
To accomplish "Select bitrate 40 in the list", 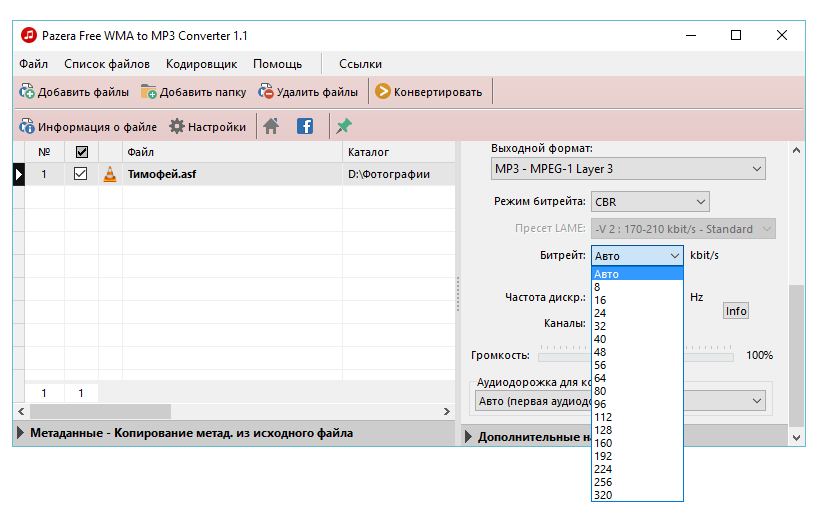I will (638, 339).
